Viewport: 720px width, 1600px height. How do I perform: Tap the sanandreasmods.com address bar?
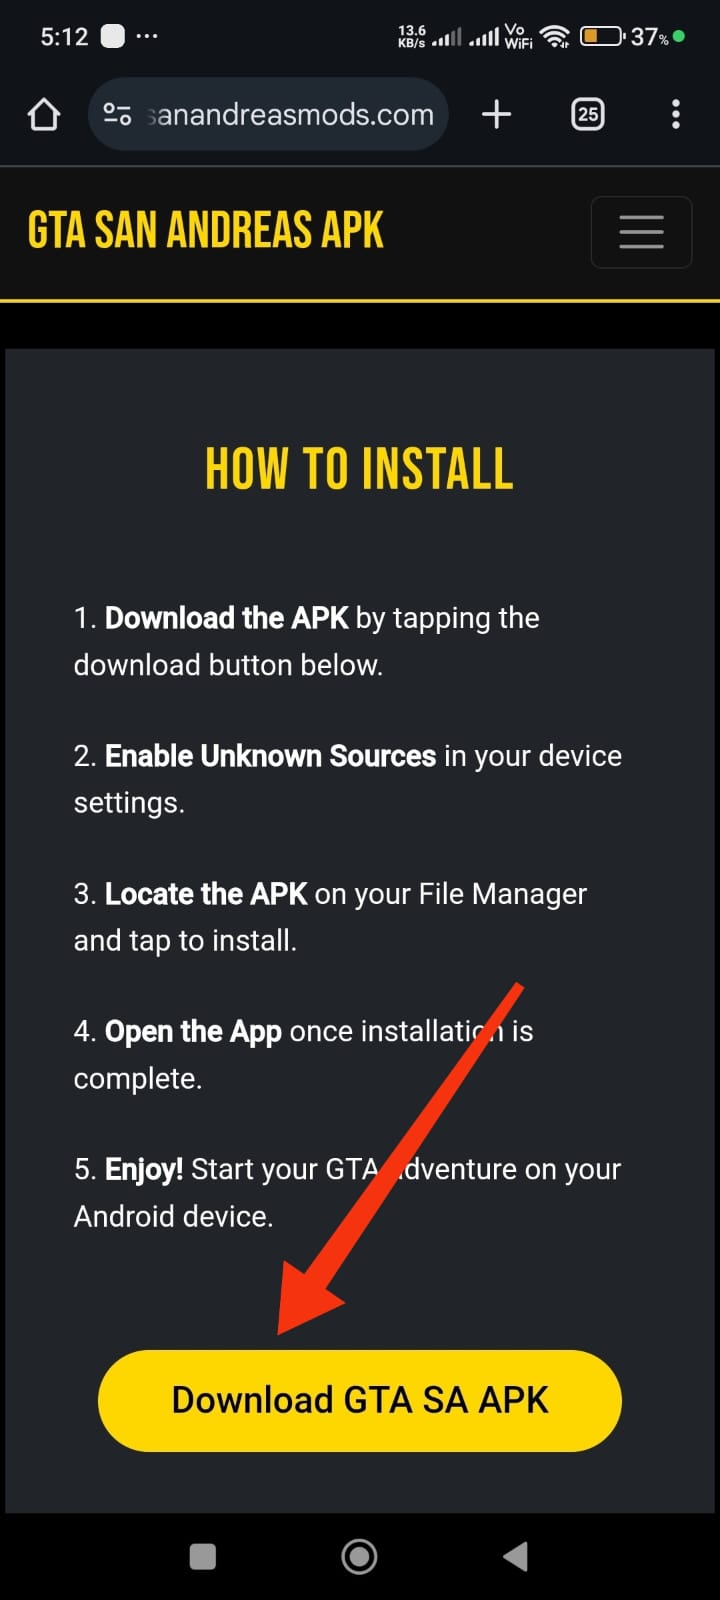(x=268, y=115)
